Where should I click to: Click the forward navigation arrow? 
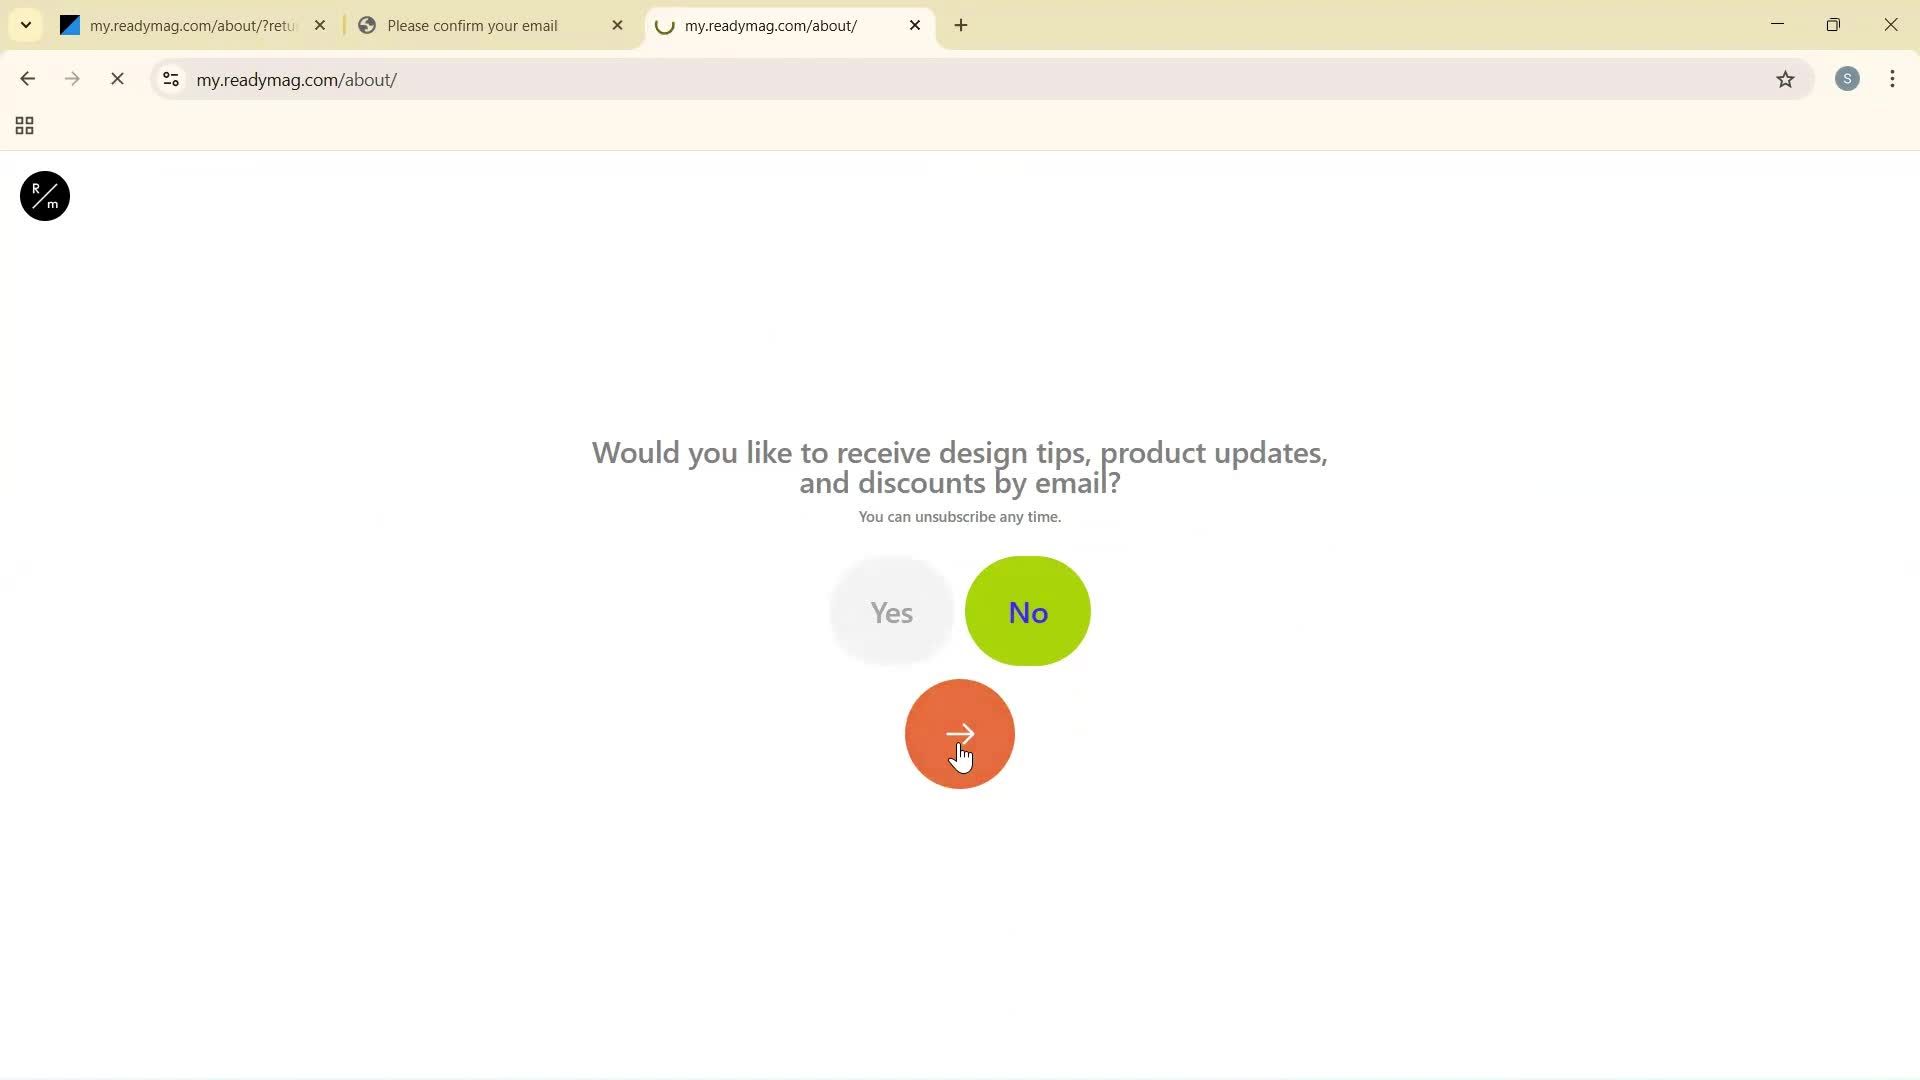[72, 79]
